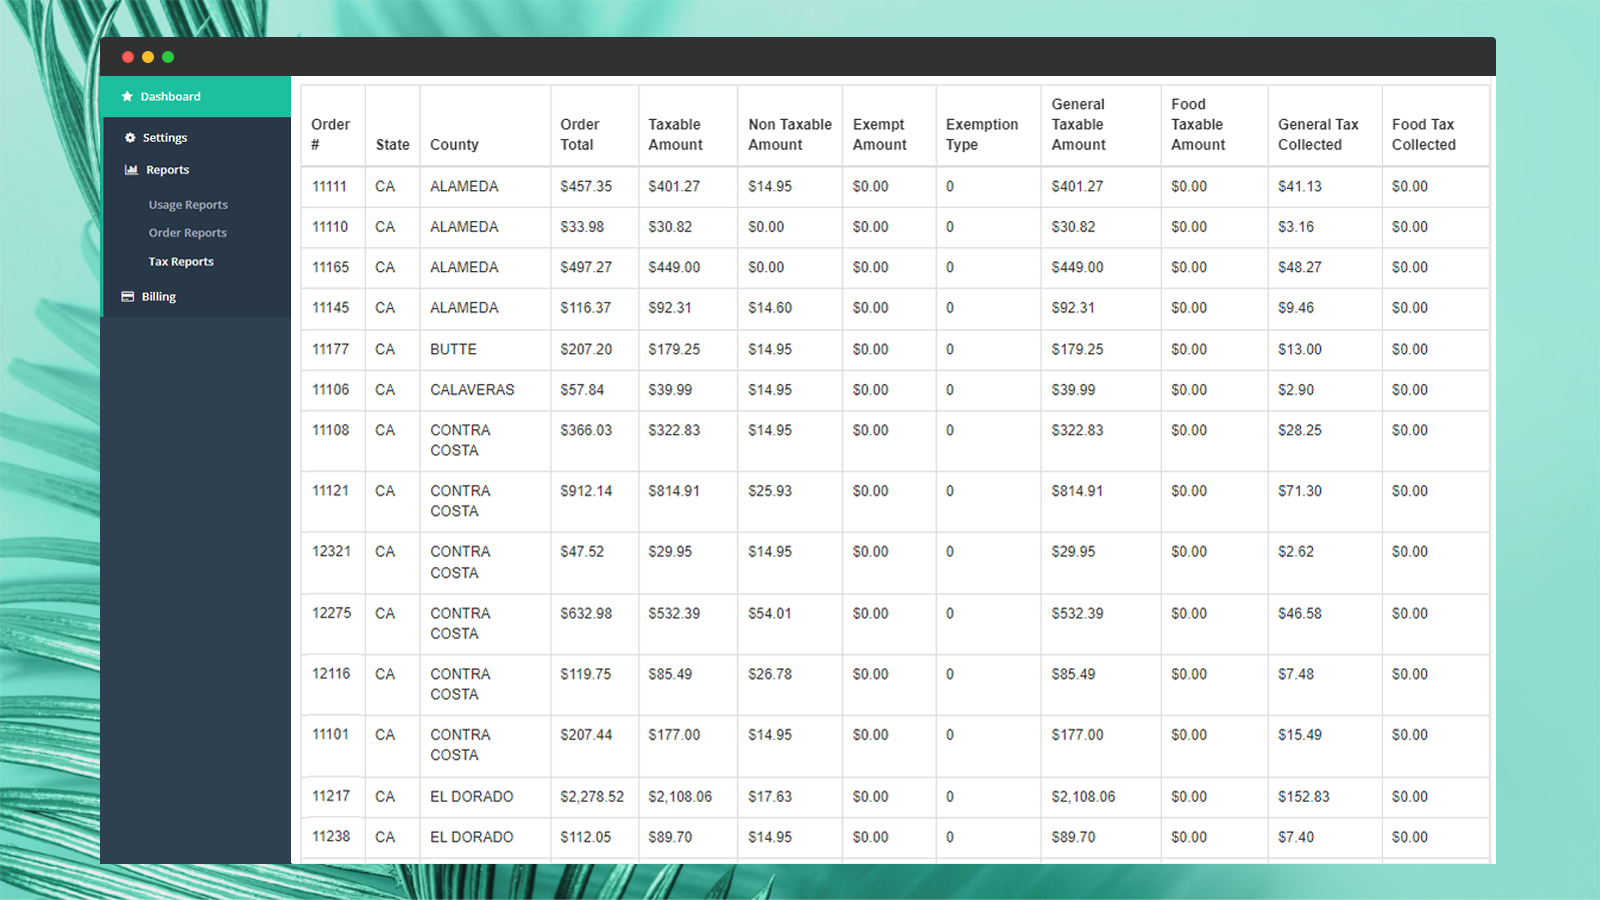This screenshot has width=1600, height=900.
Task: Select order number 12321
Action: point(331,552)
